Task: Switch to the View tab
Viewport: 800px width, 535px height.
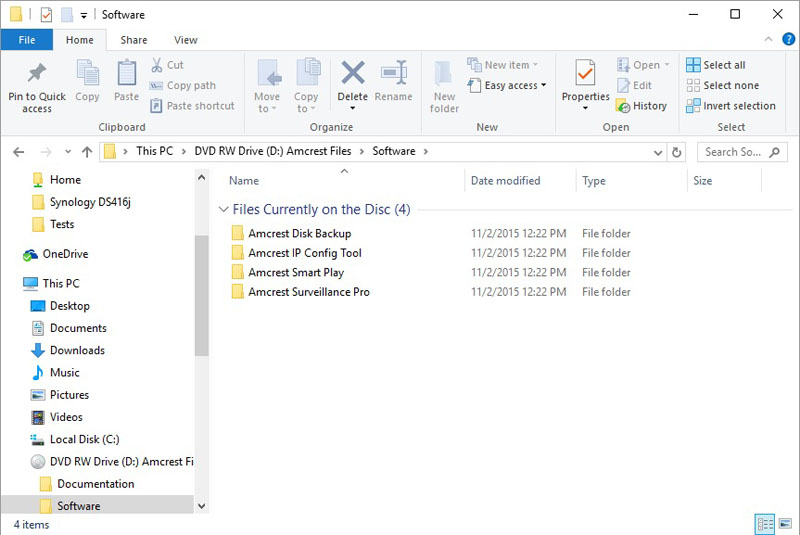Action: 186,40
